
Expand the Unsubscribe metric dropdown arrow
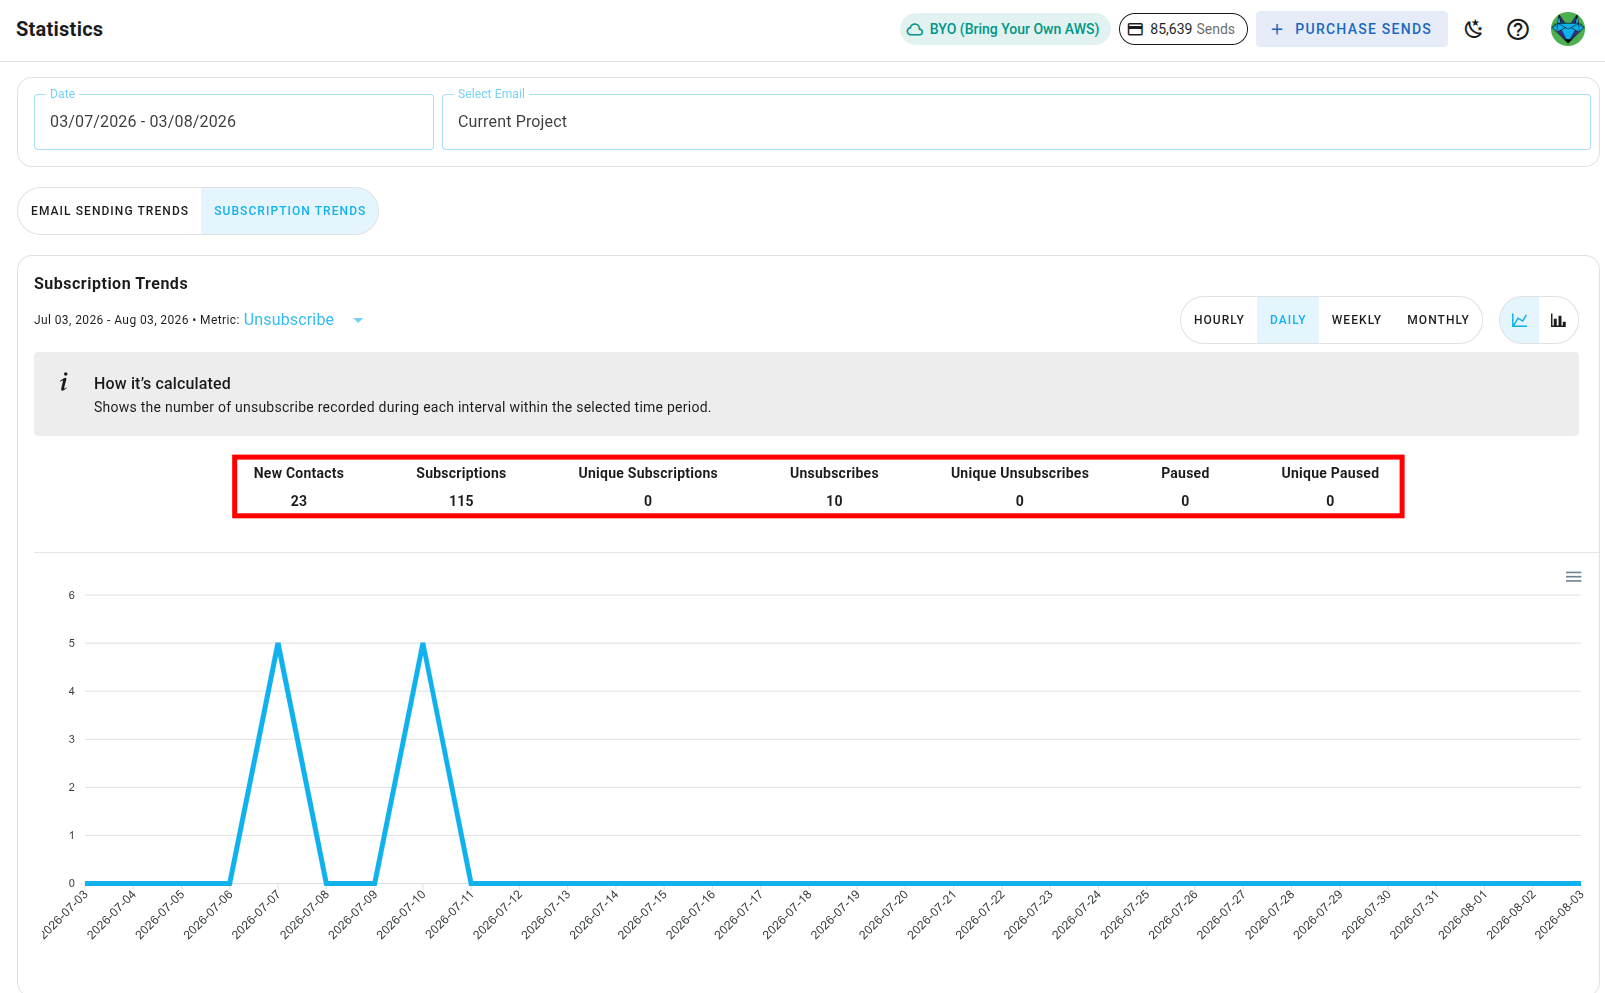pyautogui.click(x=358, y=320)
